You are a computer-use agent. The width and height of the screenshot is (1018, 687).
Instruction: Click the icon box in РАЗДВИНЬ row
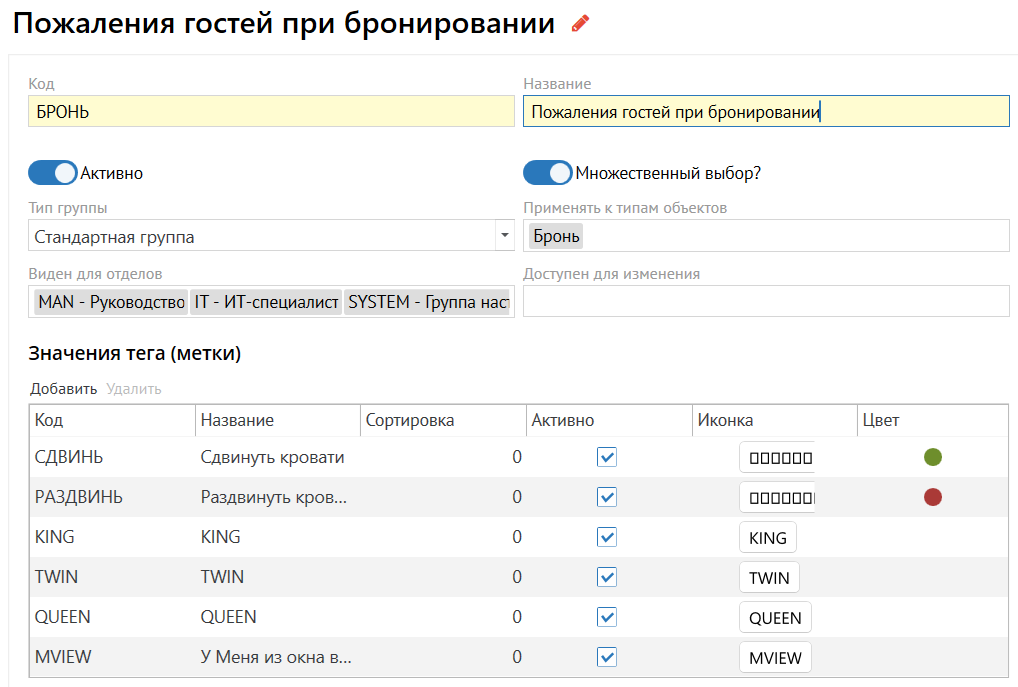click(777, 498)
